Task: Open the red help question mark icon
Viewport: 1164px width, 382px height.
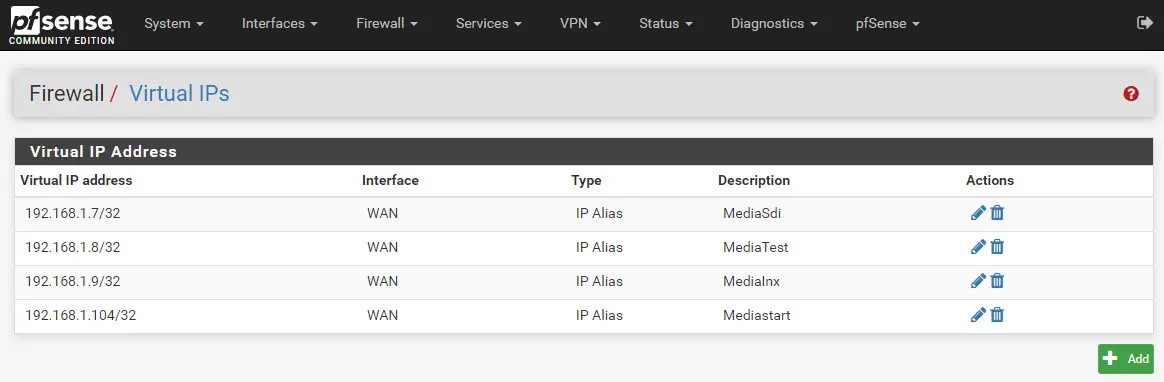Action: (1131, 93)
